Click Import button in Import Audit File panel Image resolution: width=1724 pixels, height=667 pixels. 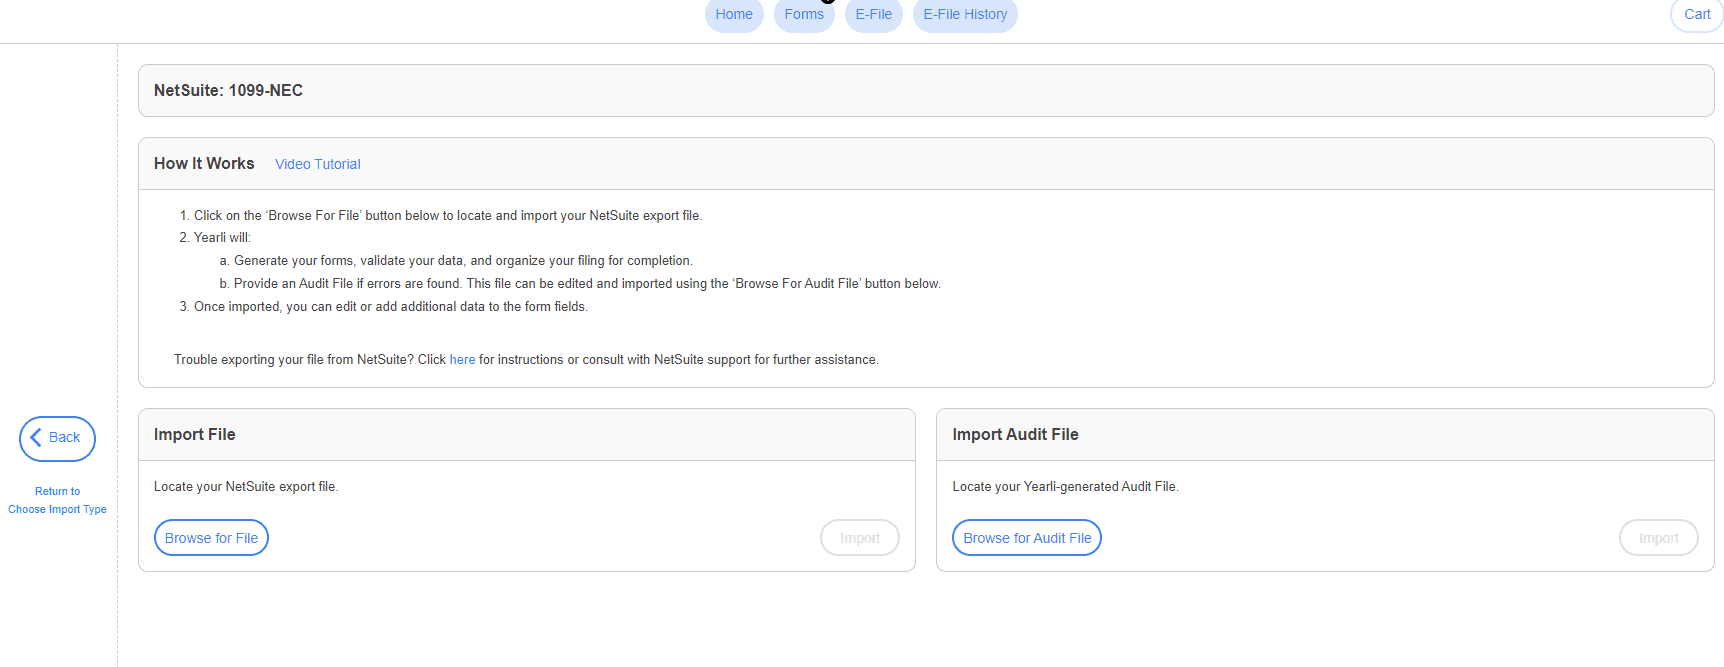tap(1659, 538)
